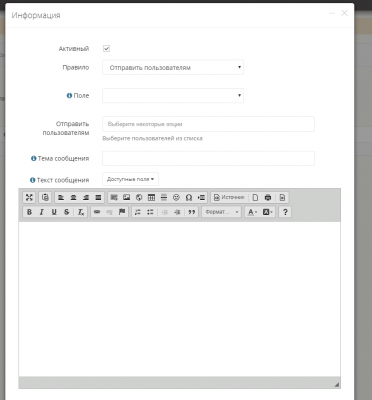Image resolution: width=372 pixels, height=400 pixels.
Task: Click the document icon right of the print icon
Action: point(282,197)
